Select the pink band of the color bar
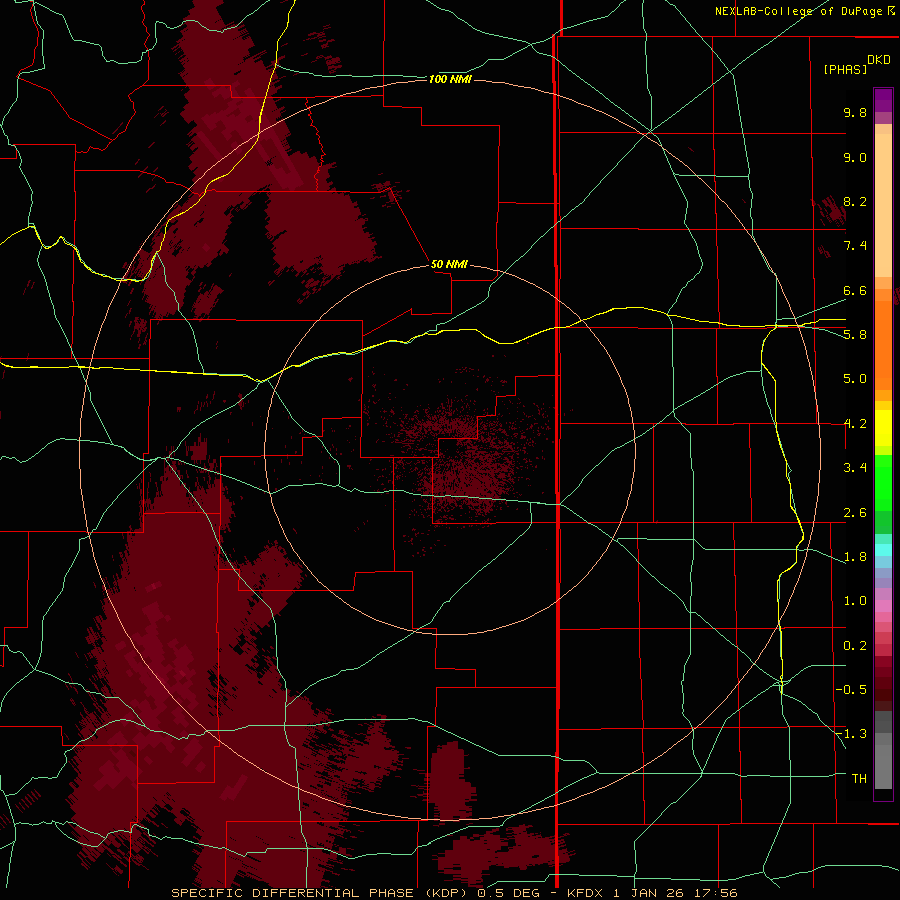 click(883, 606)
